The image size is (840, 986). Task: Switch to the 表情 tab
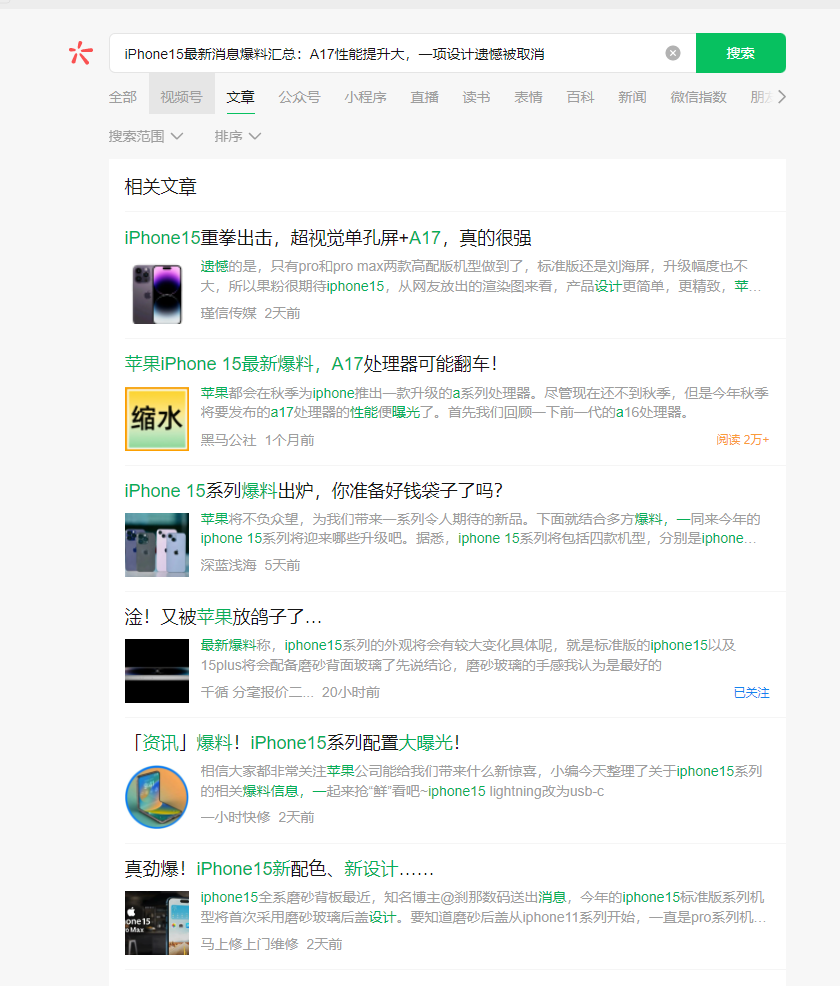pos(528,97)
